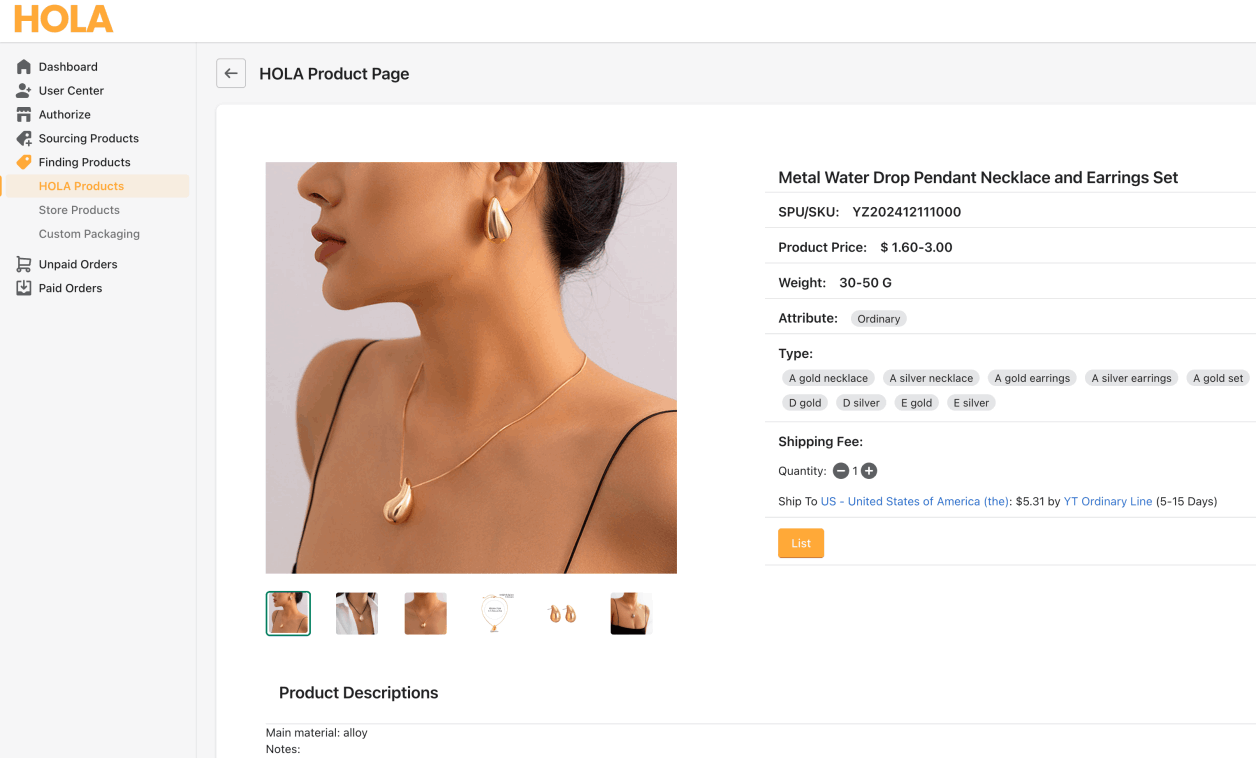Decrease quantity with the minus button

point(841,471)
